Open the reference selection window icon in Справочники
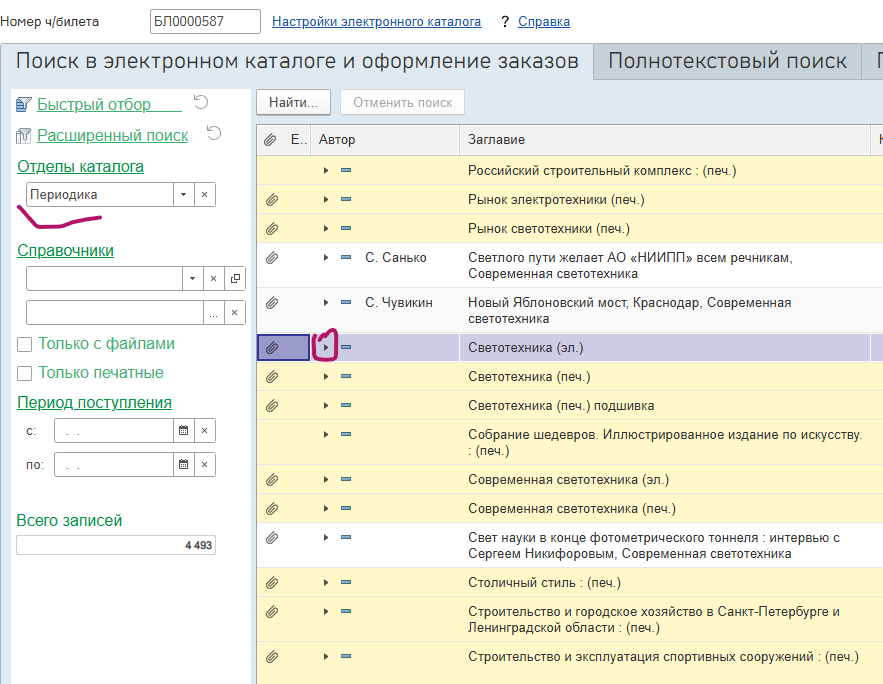The height and width of the screenshot is (684, 883). (x=235, y=278)
